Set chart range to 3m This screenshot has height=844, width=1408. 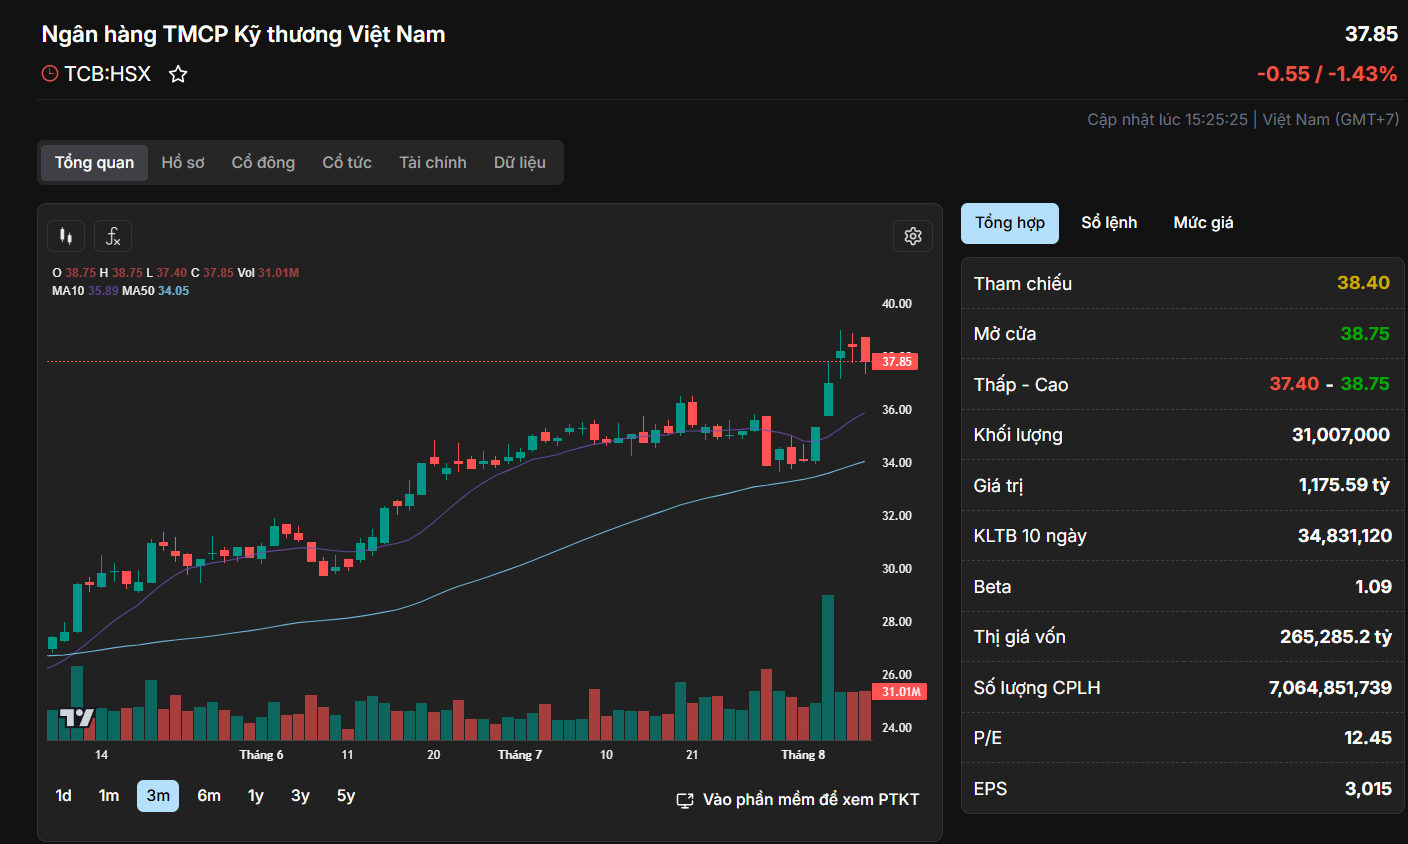click(x=158, y=796)
